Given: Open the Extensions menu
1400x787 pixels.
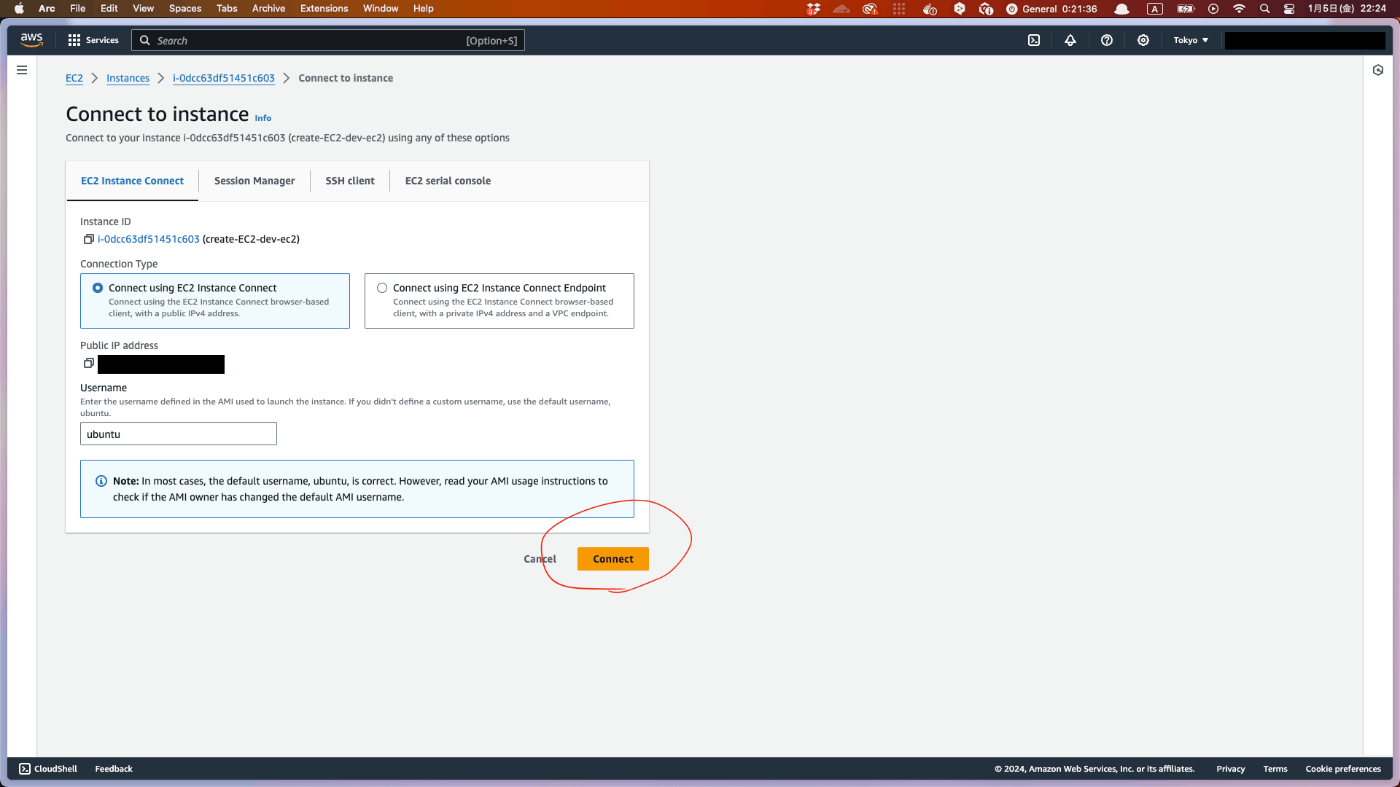Looking at the screenshot, I should tap(324, 8).
